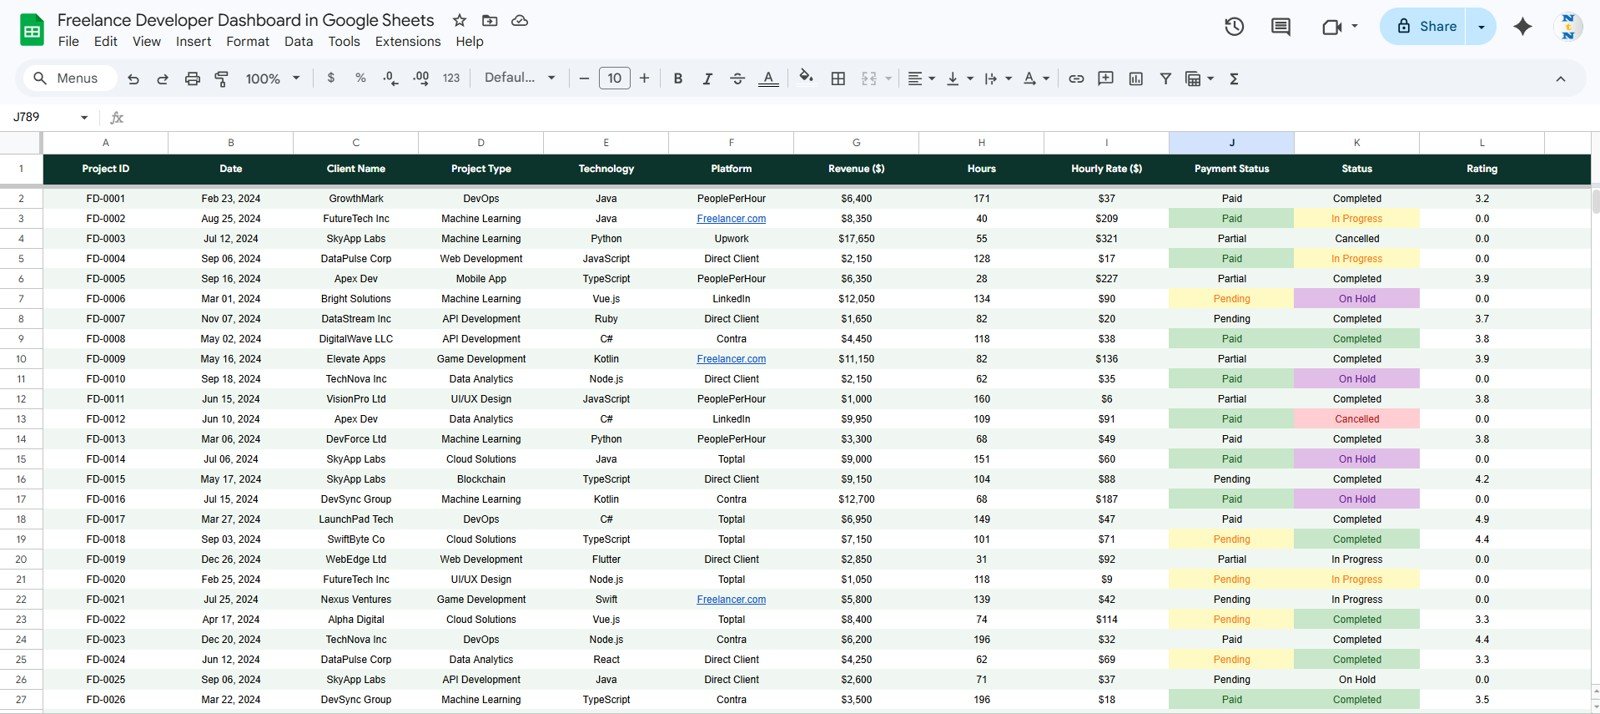Open the Google account avatar
1600x714 pixels.
tap(1568, 27)
